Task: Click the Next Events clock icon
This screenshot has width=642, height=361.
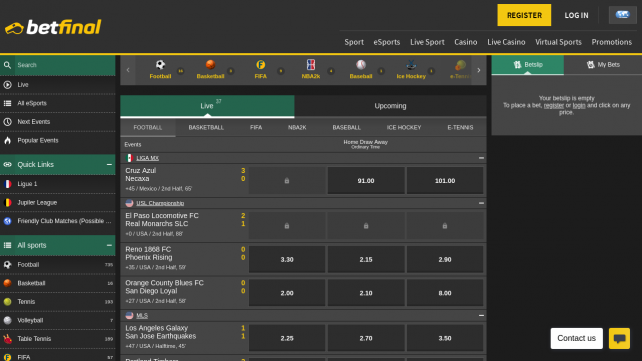Action: (x=7, y=122)
